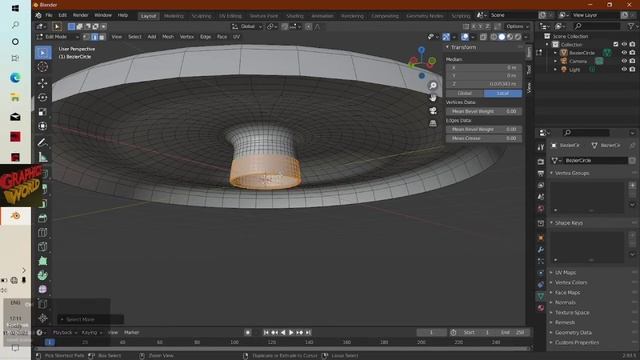The width and height of the screenshot is (640, 360).
Task: Select the Annotate tool
Action: [43, 142]
